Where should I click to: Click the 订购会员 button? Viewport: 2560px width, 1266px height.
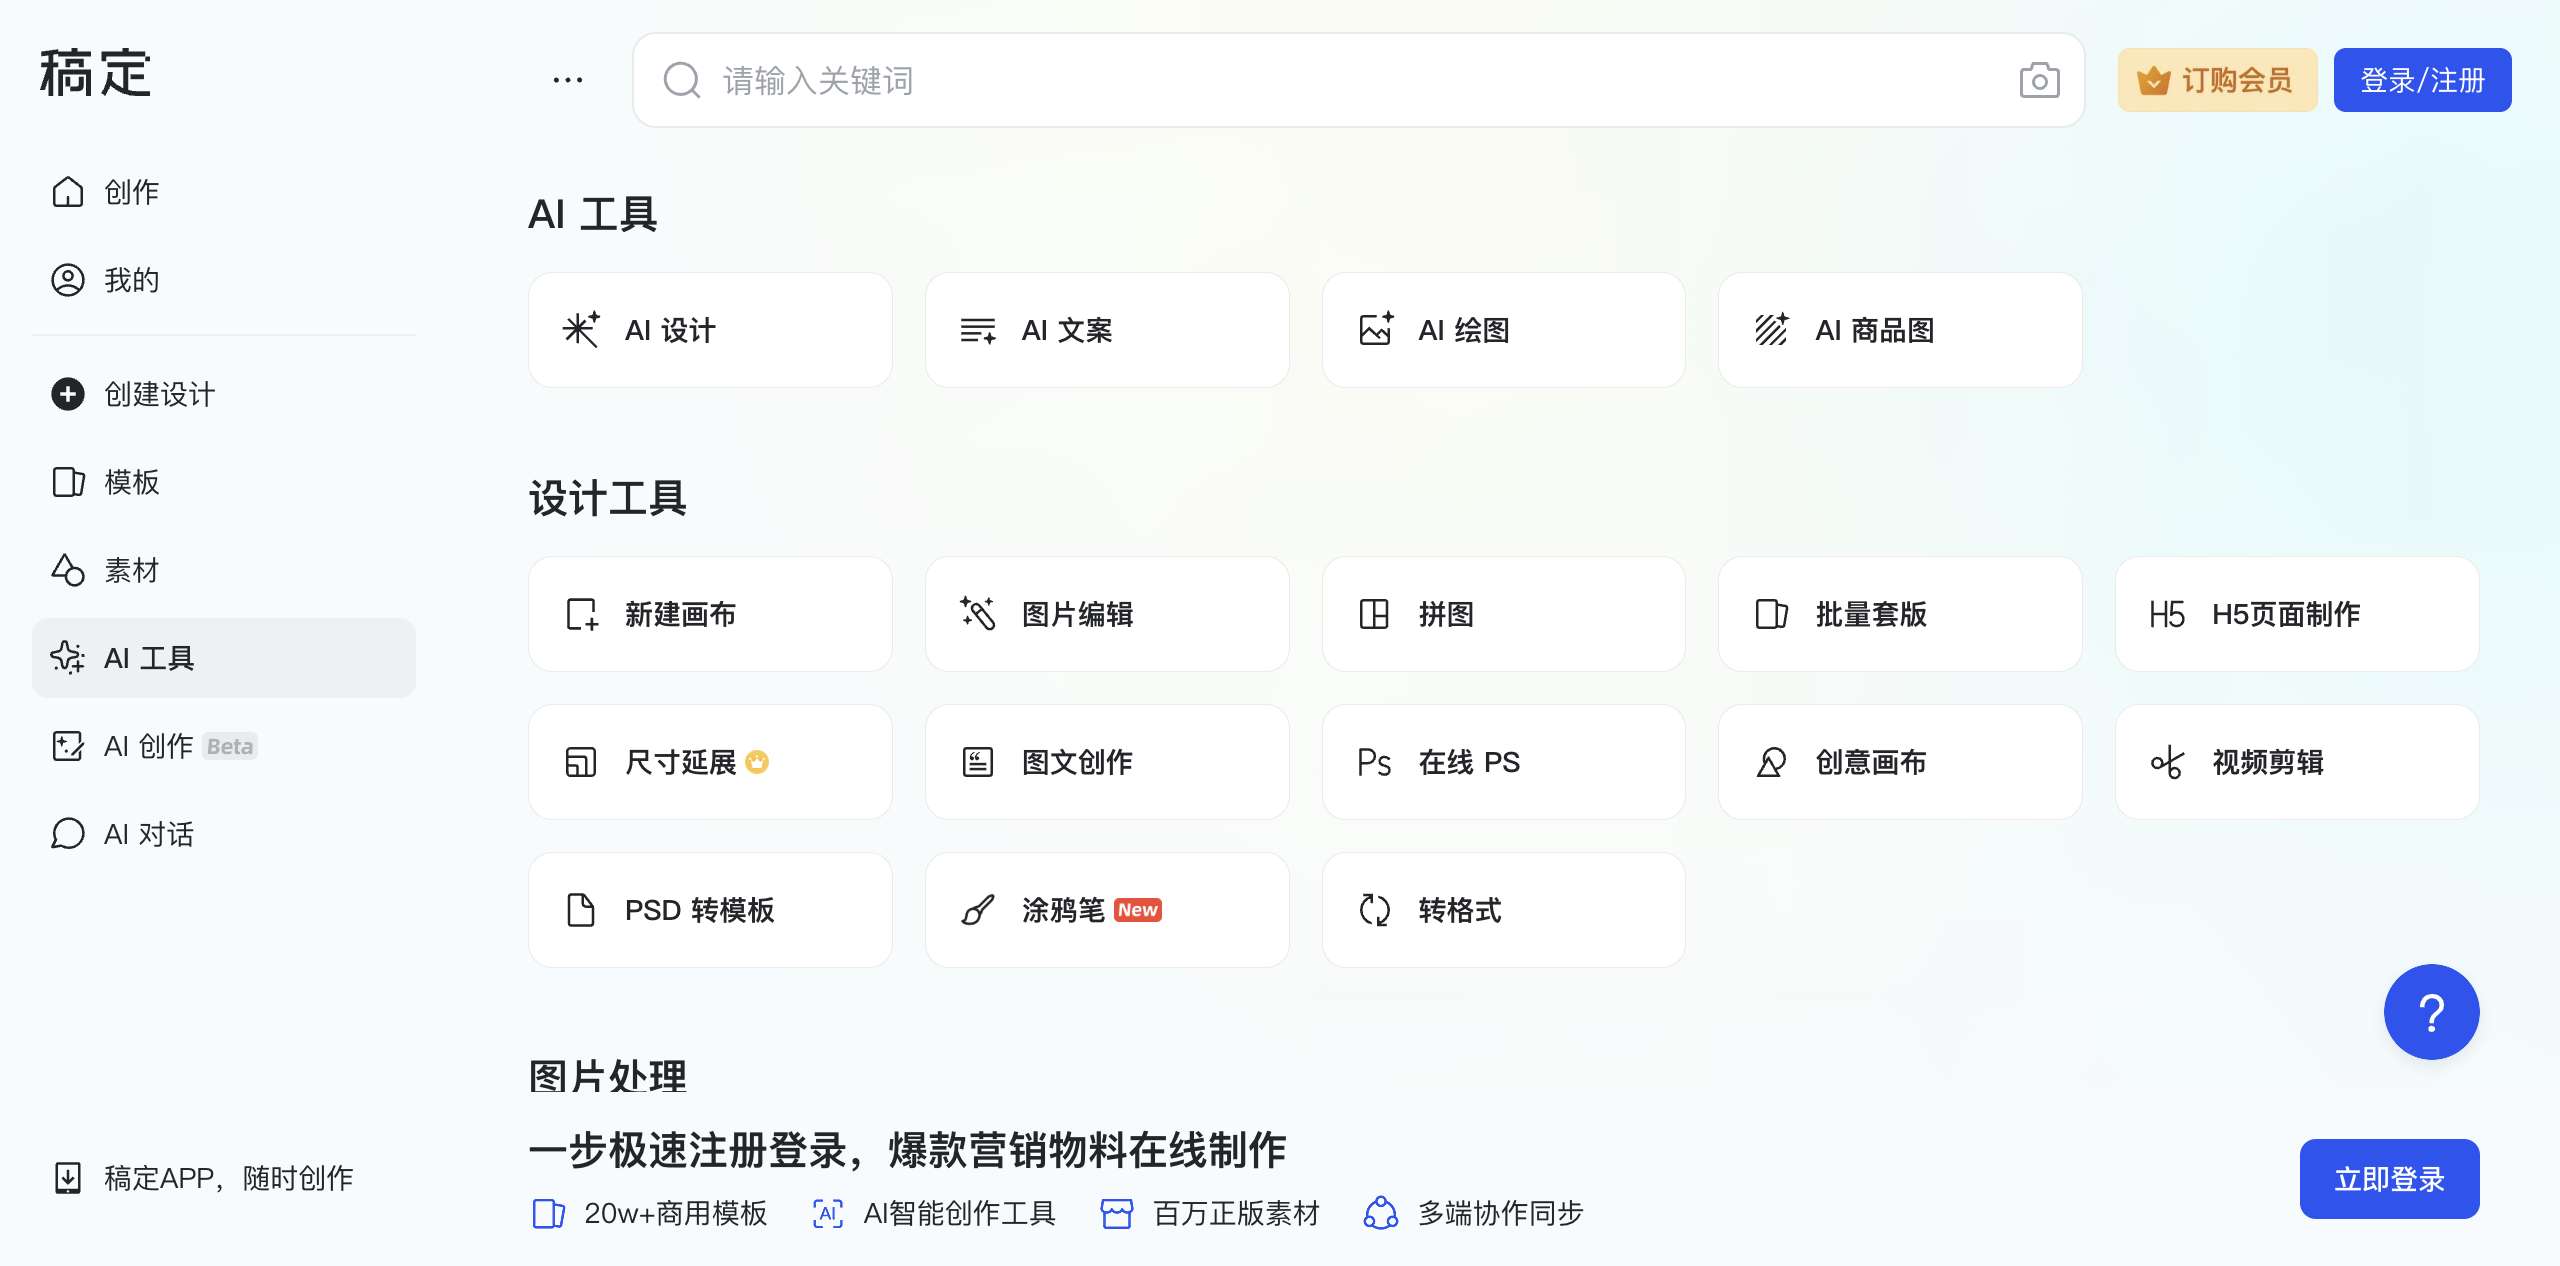(x=2217, y=80)
